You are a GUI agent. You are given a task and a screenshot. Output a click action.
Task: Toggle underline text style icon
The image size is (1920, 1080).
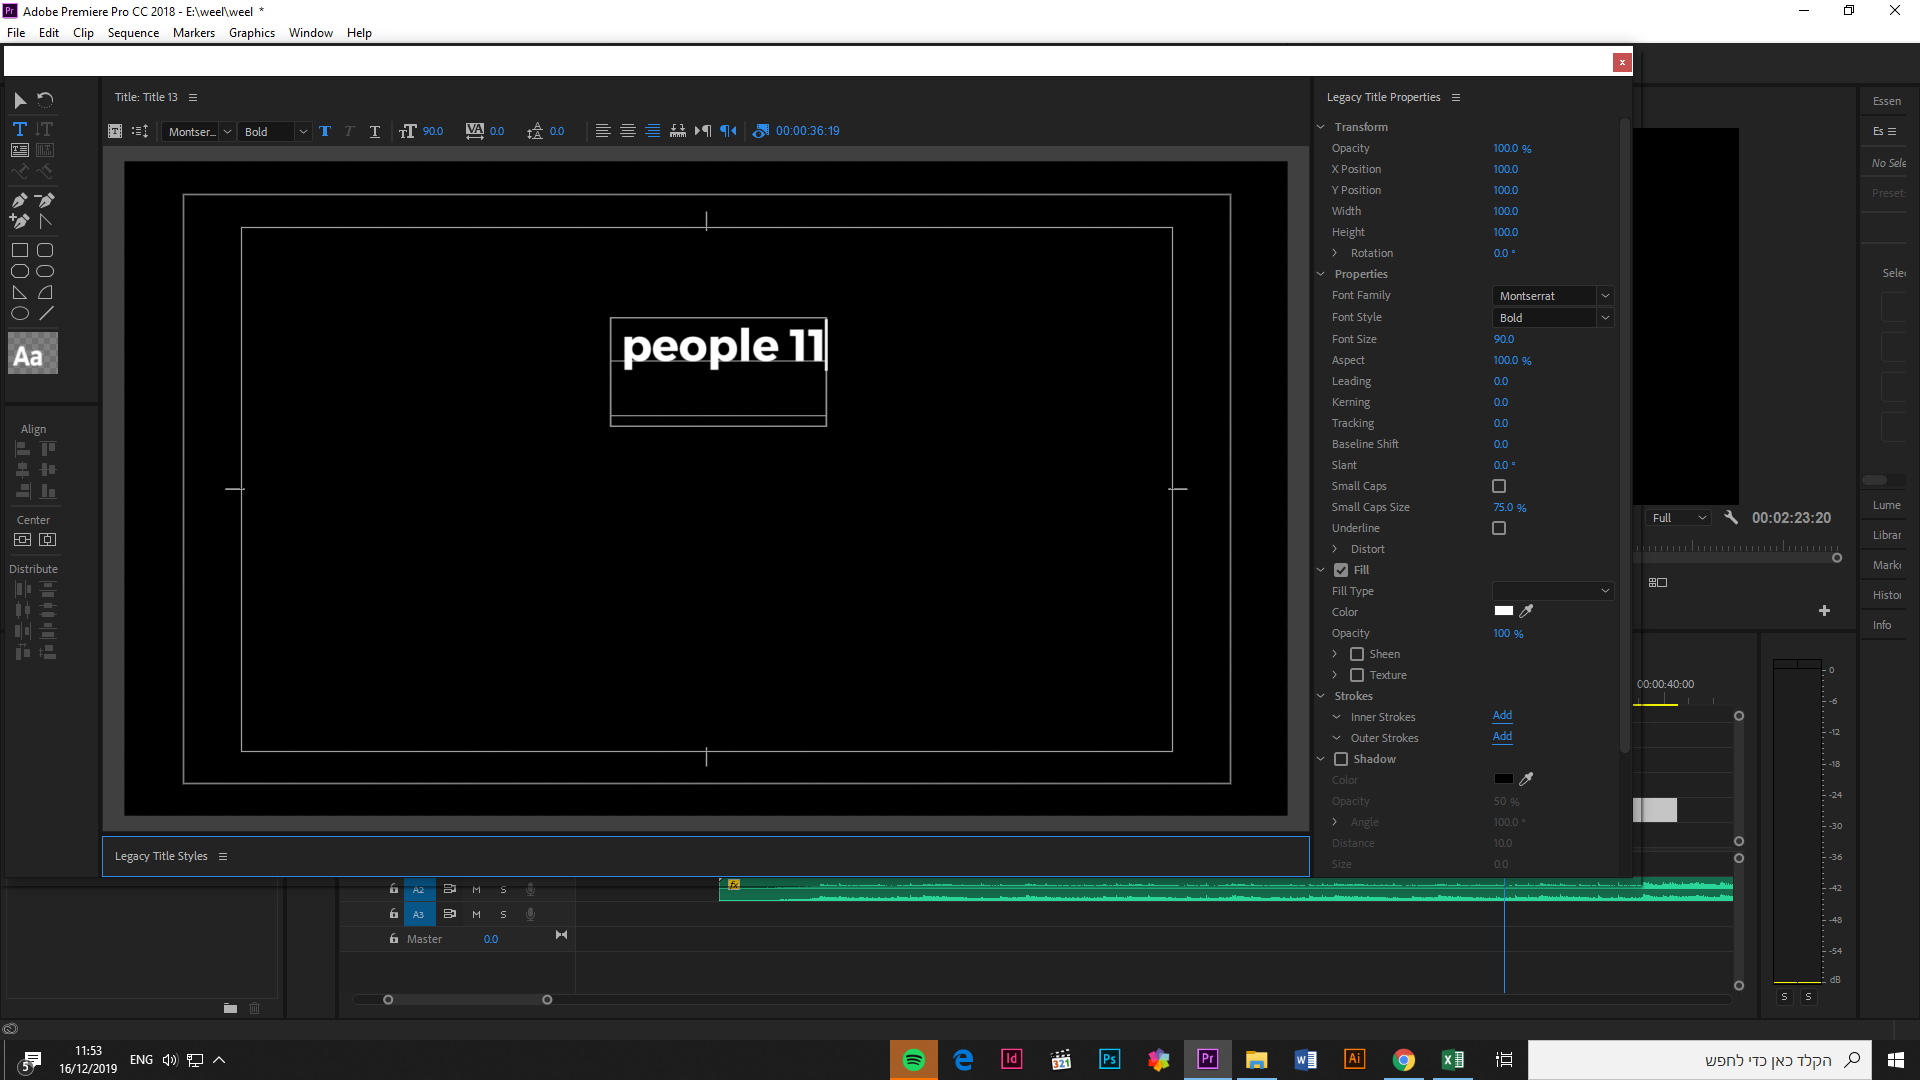(374, 131)
